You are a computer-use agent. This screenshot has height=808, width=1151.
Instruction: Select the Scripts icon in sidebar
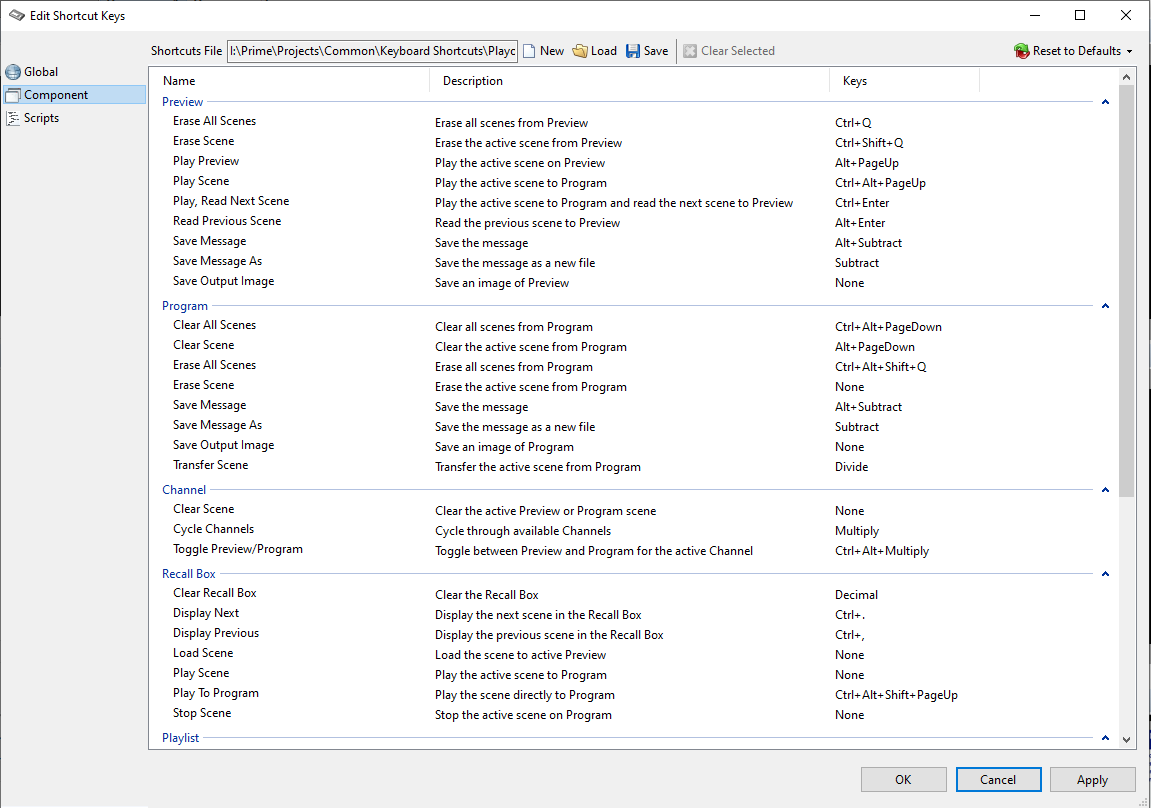[13, 118]
